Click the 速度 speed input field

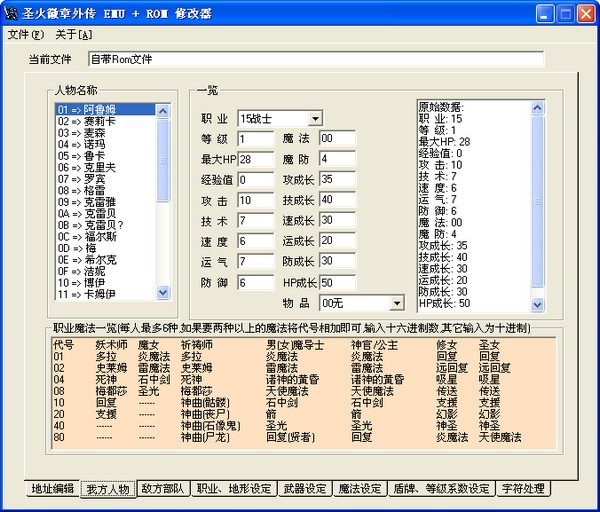pos(256,241)
